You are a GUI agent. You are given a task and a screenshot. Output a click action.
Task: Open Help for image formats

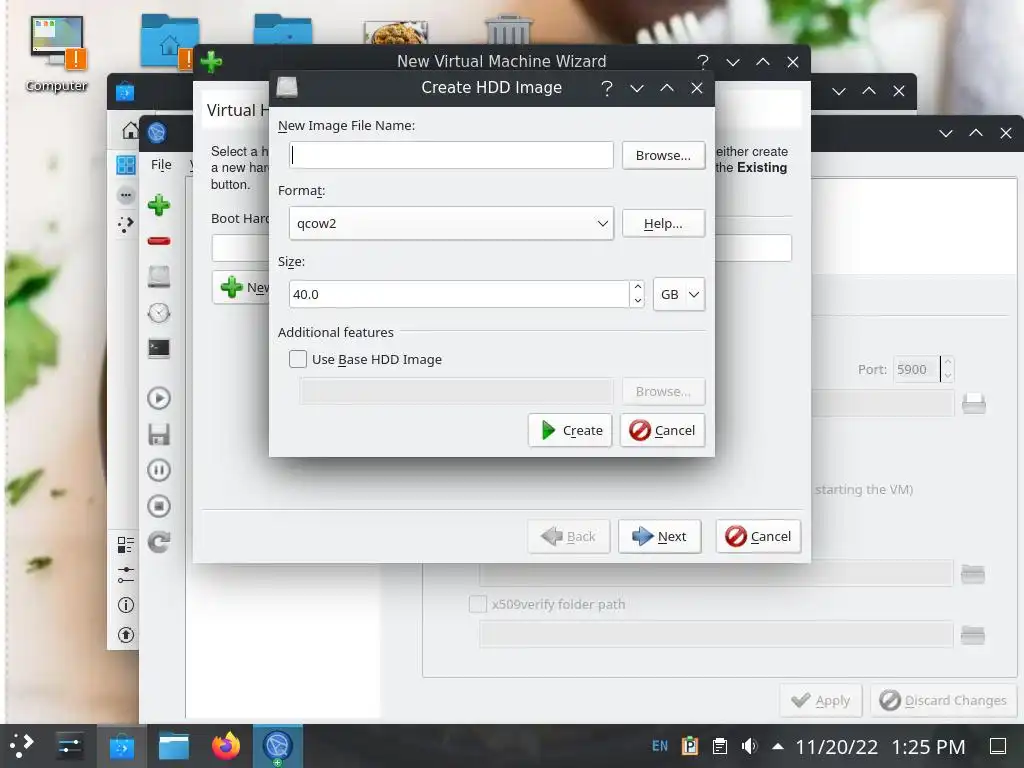pos(663,223)
